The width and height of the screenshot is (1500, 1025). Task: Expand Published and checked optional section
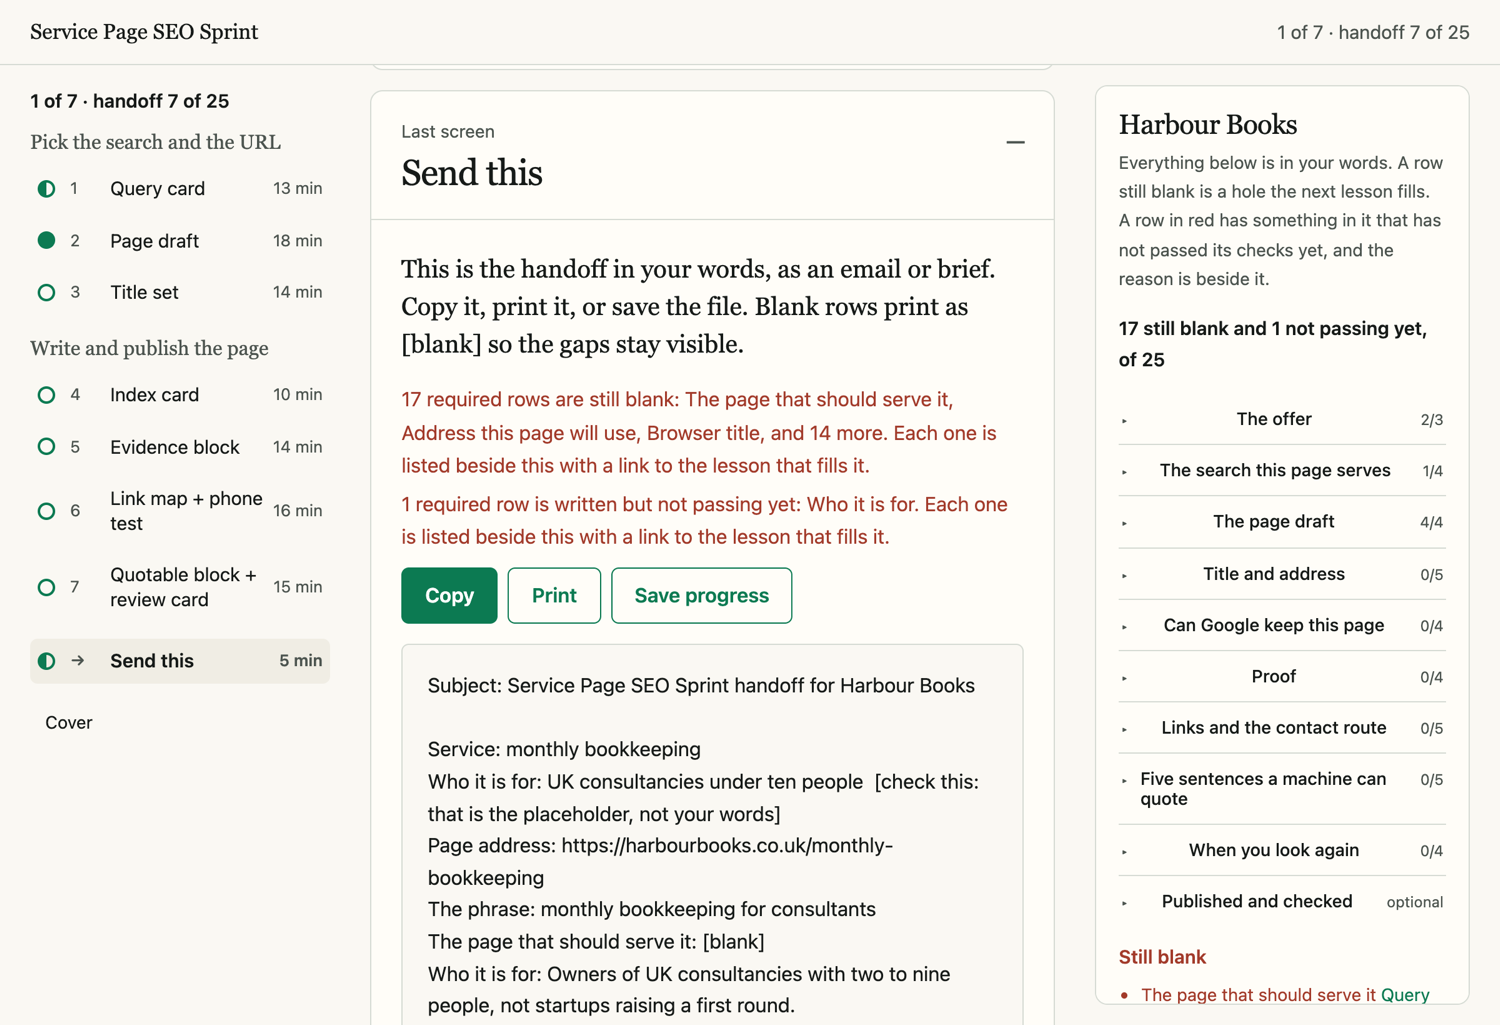pyautogui.click(x=1282, y=902)
